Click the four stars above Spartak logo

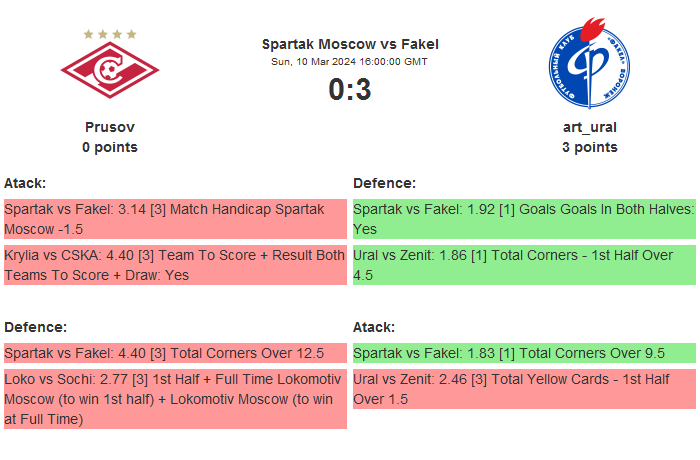tap(110, 34)
